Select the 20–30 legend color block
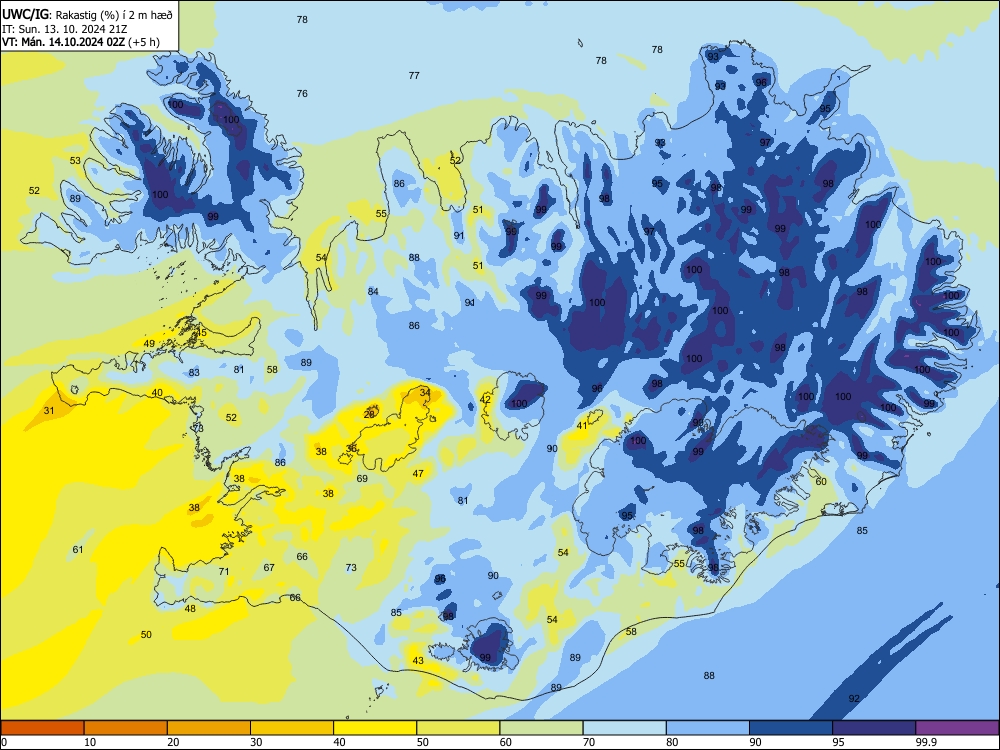Screen dimensions: 1000x750 209,728
